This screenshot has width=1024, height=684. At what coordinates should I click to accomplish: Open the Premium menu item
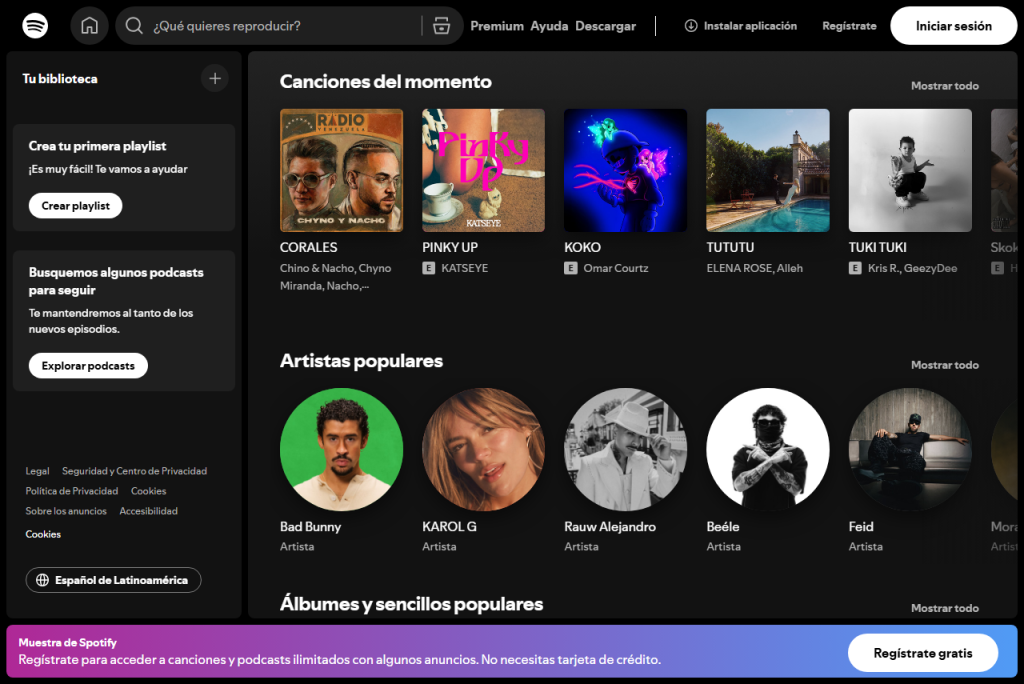[497, 26]
